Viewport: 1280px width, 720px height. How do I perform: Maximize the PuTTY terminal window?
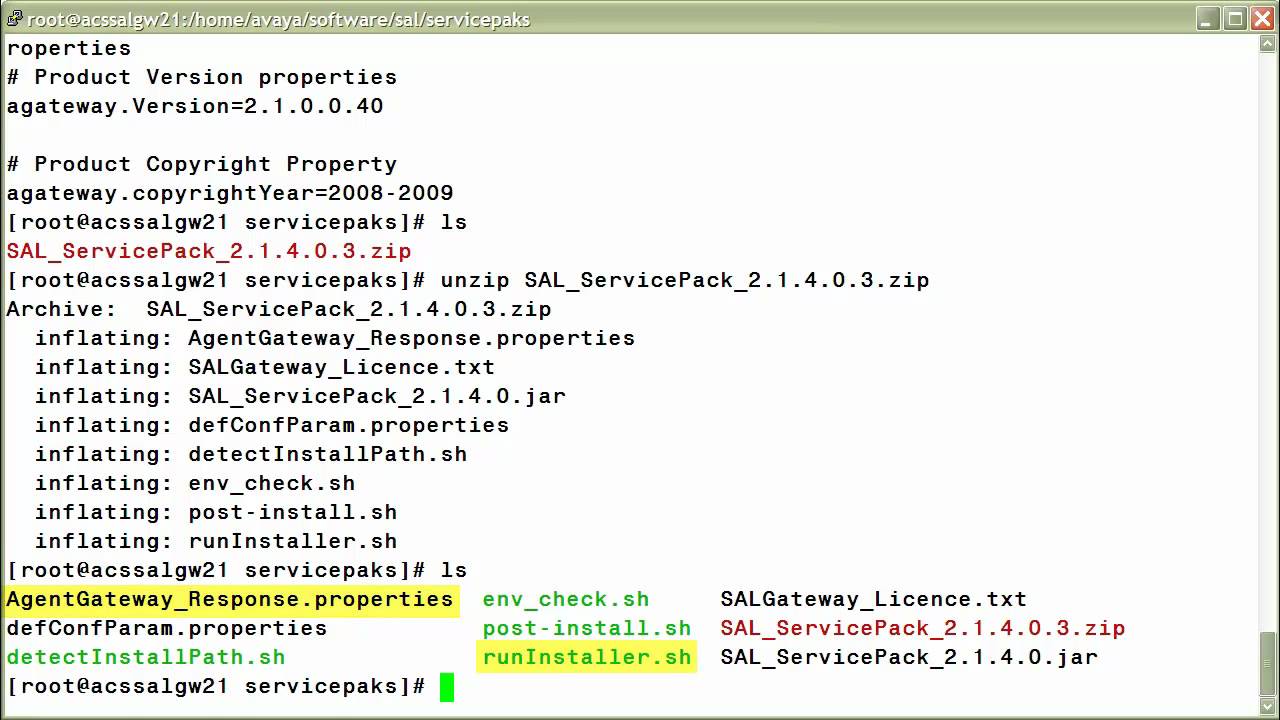(x=1236, y=18)
